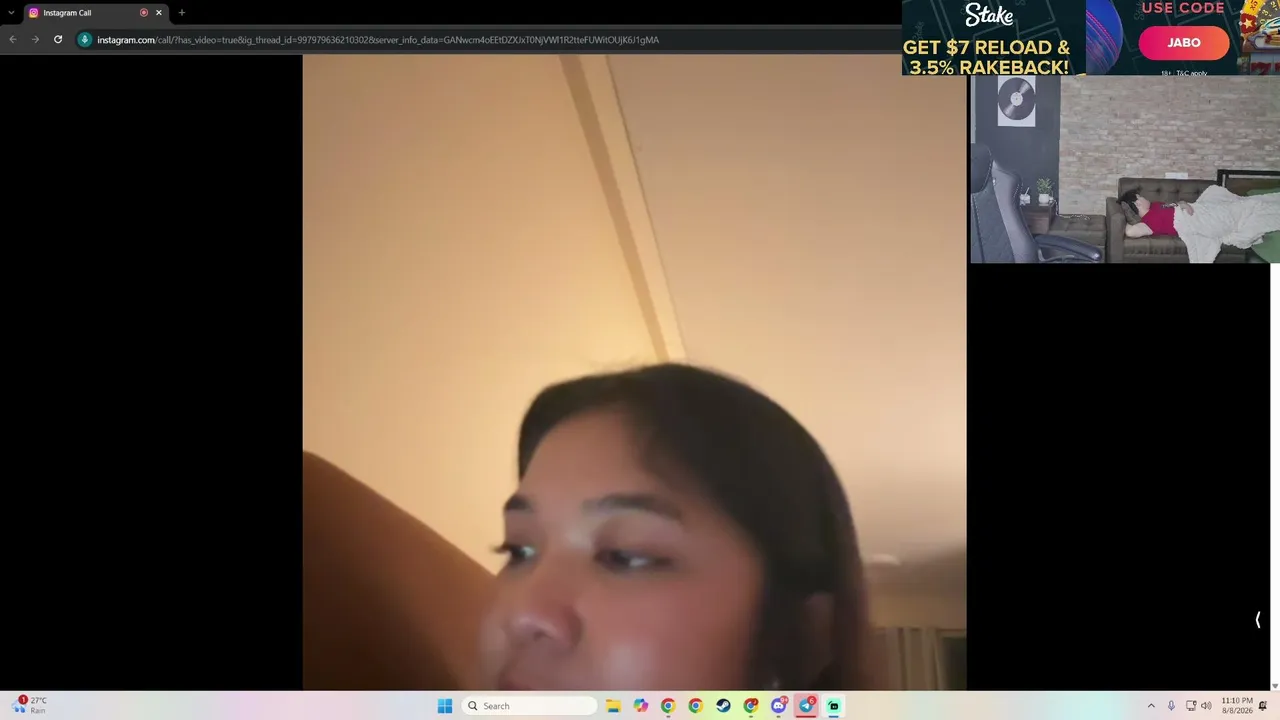Open the Windows Start menu

coord(445,706)
